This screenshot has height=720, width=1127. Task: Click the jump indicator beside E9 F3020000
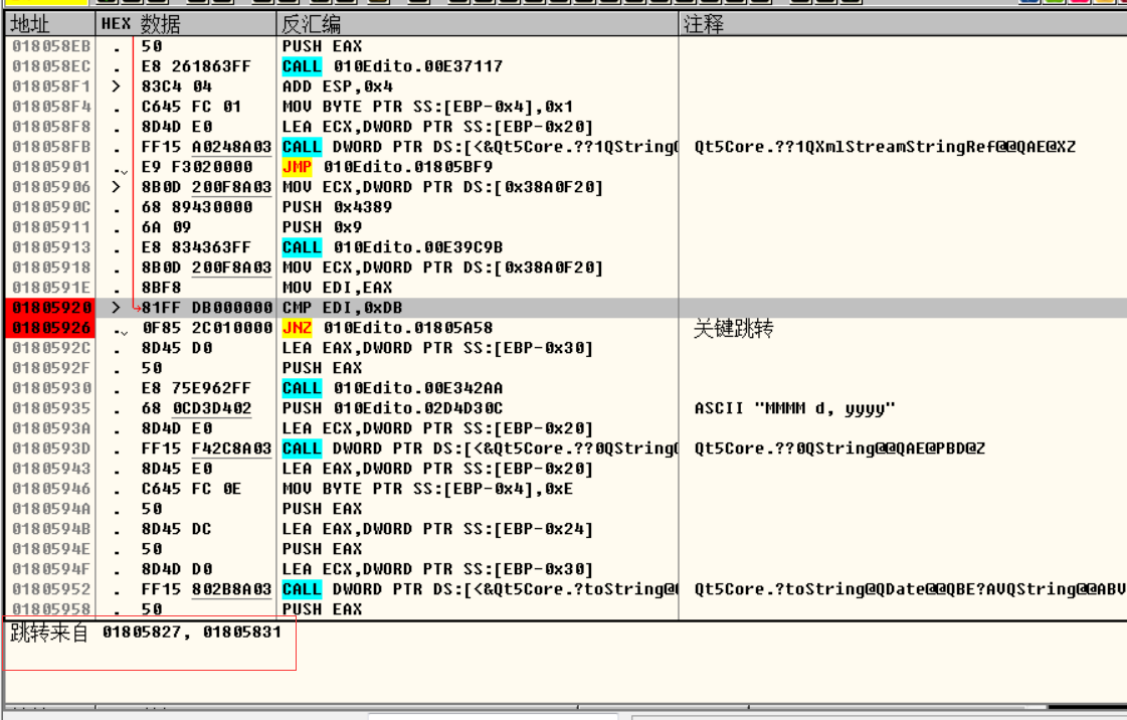120,168
